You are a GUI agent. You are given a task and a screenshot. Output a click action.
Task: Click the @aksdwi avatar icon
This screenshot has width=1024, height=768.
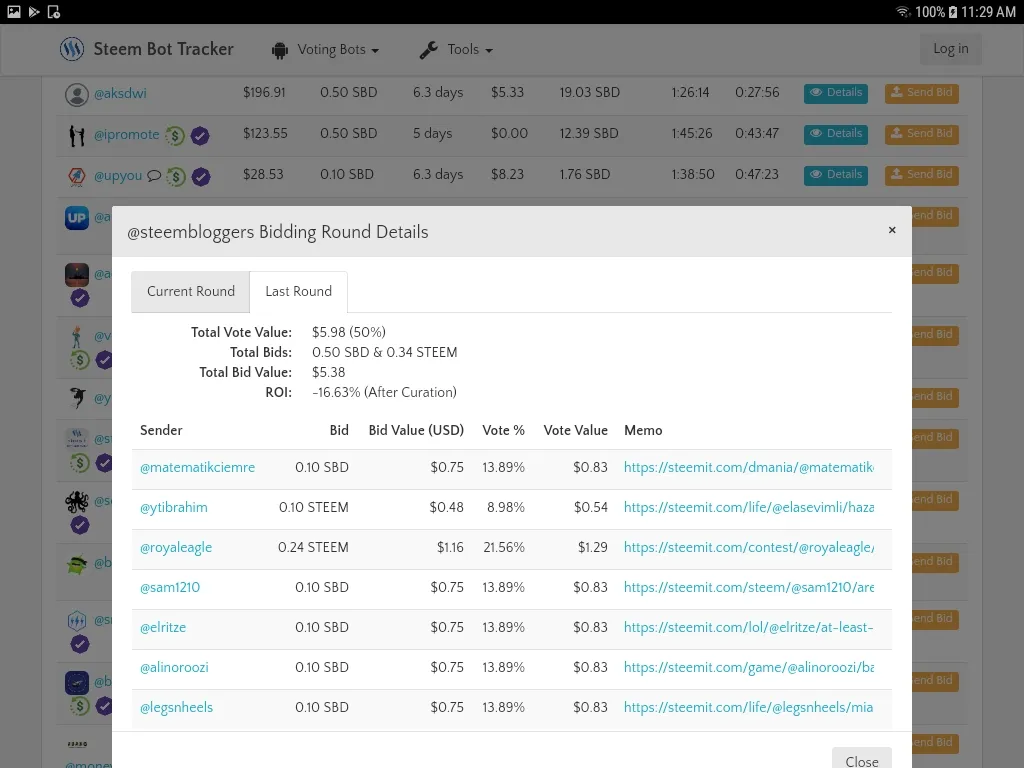click(76, 95)
